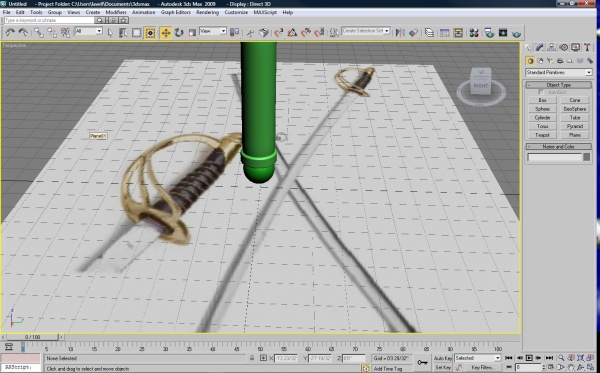Toggle the Angle Snap button
Image resolution: width=600 pixels, height=373 pixels.
point(292,33)
